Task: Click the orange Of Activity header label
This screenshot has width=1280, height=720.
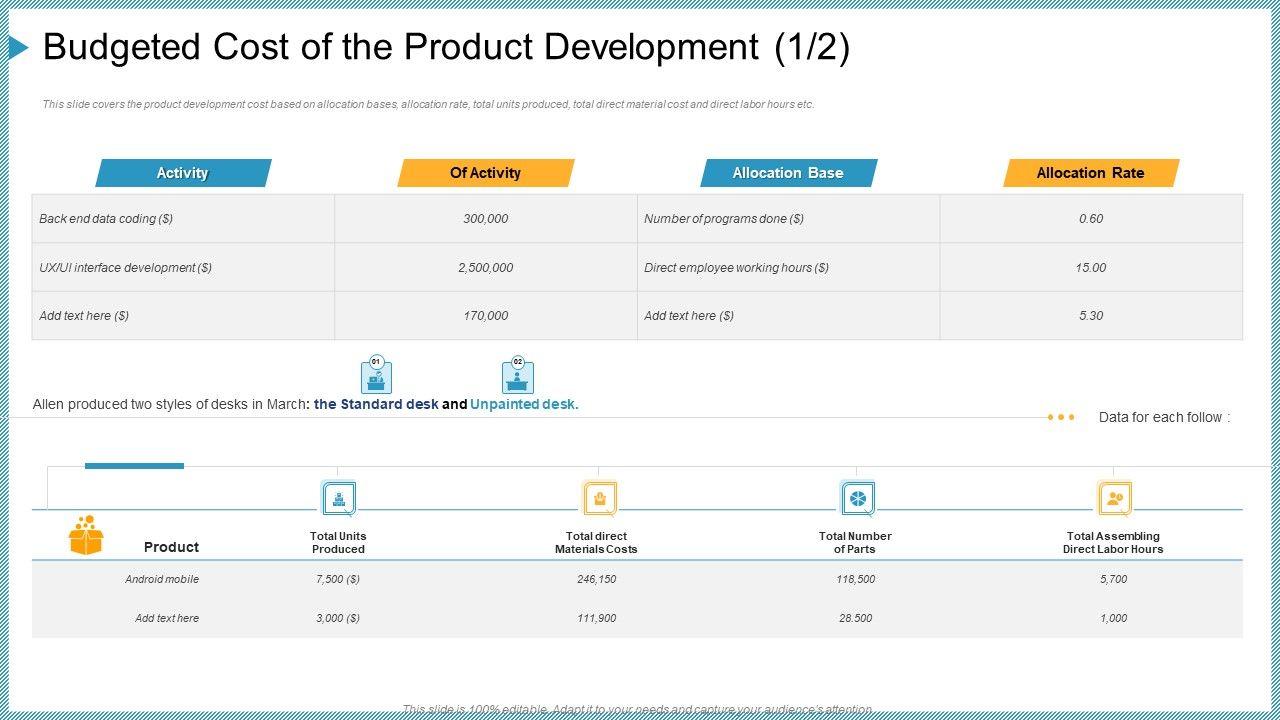Action: tap(486, 173)
